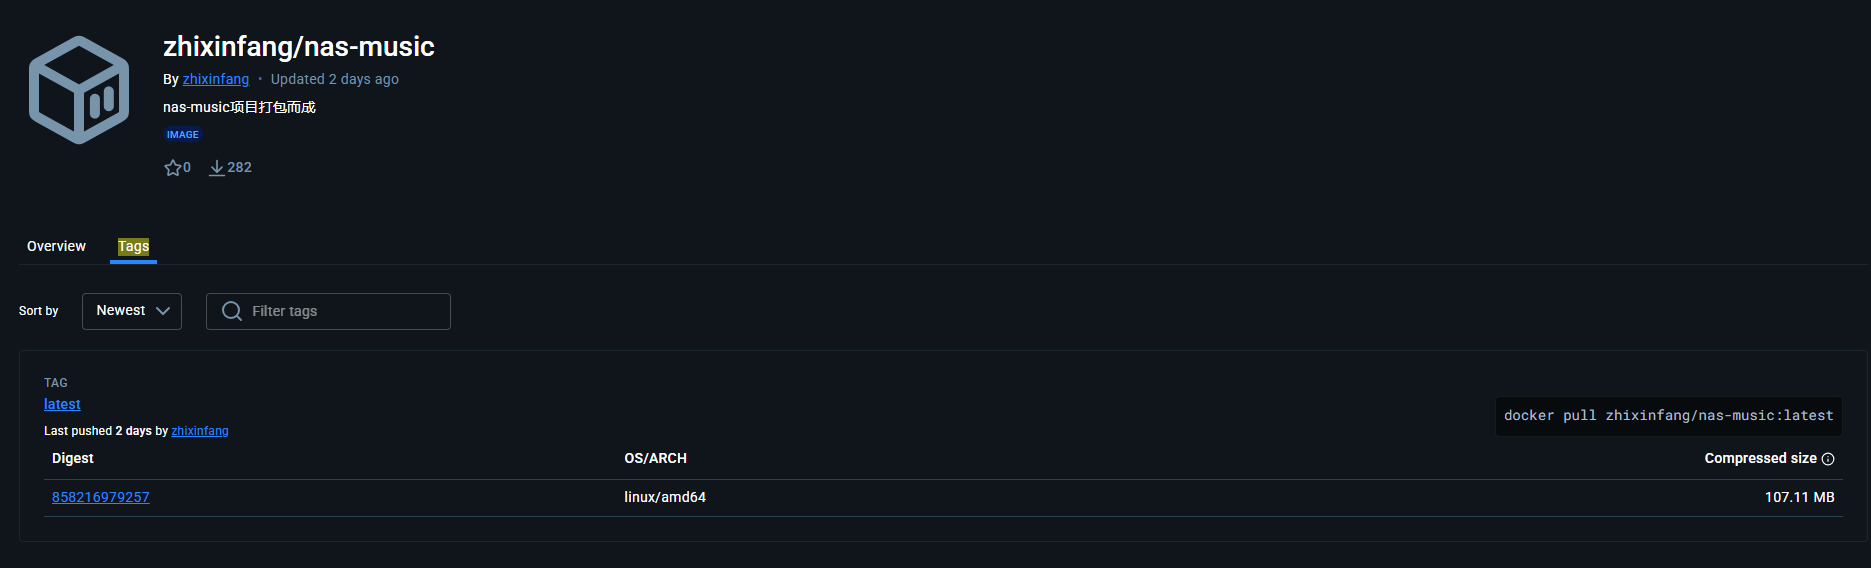
Task: Click zhixinfang link after Last pushed
Action: [x=200, y=431]
